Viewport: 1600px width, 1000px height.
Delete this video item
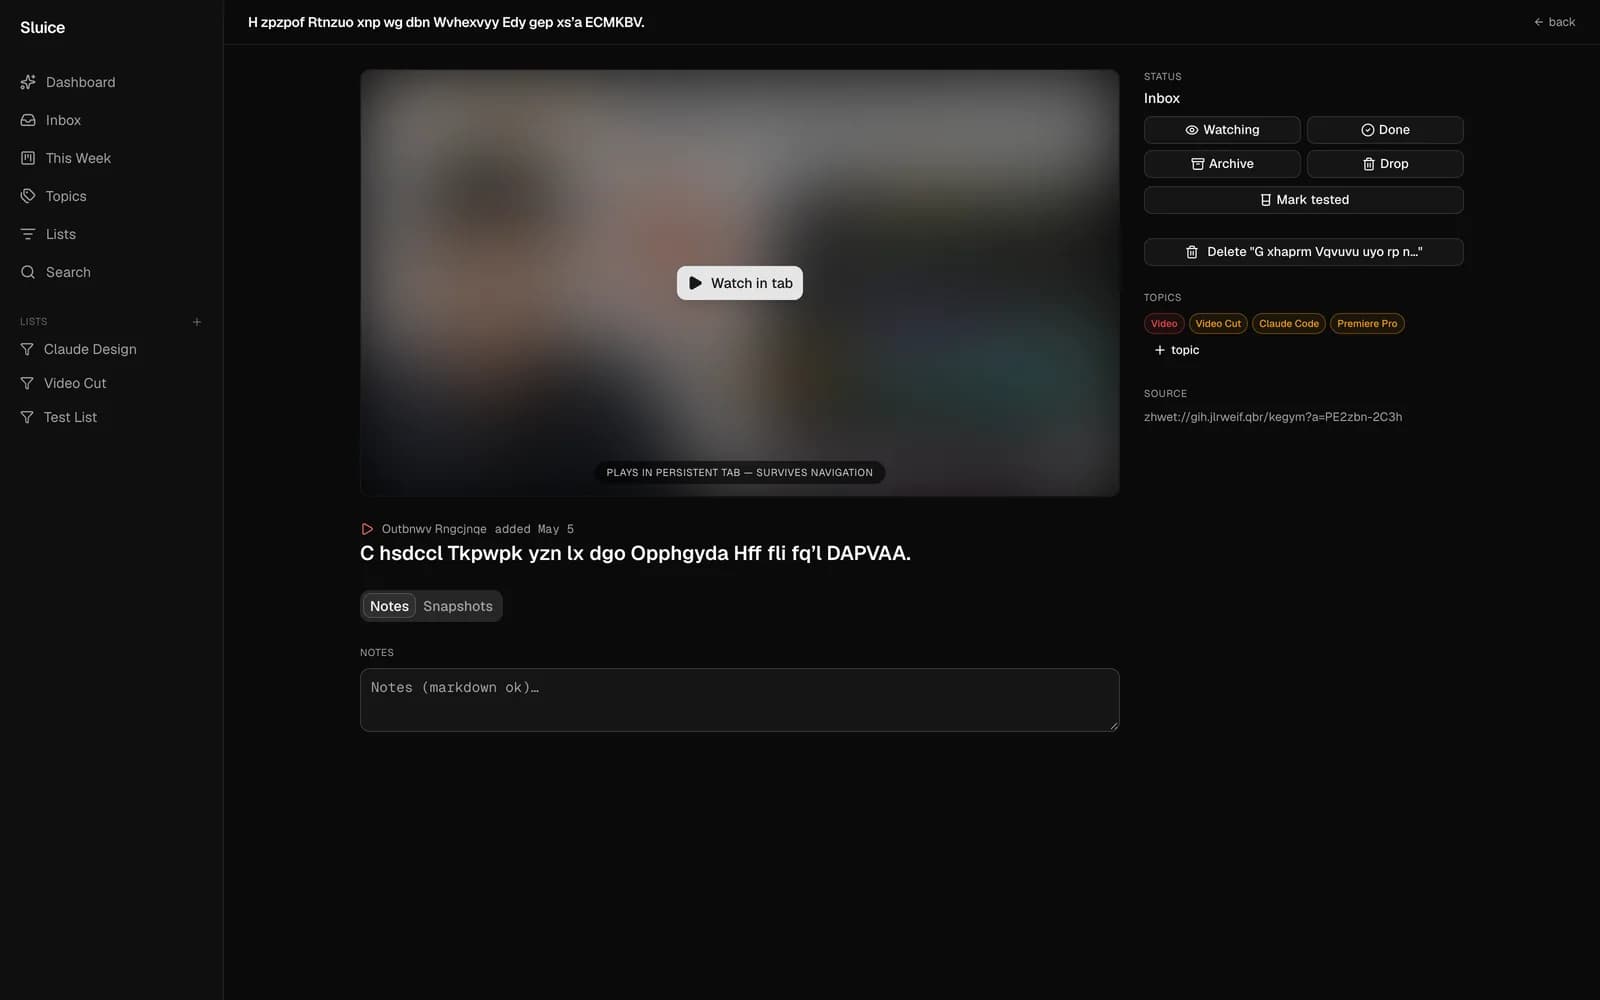point(1304,252)
